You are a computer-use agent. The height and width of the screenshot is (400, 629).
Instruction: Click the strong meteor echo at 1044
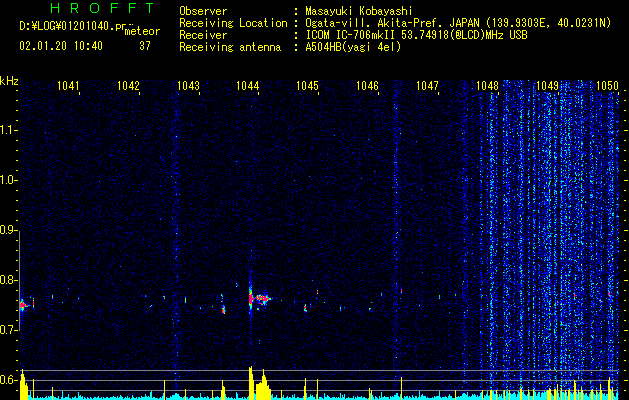click(x=258, y=298)
